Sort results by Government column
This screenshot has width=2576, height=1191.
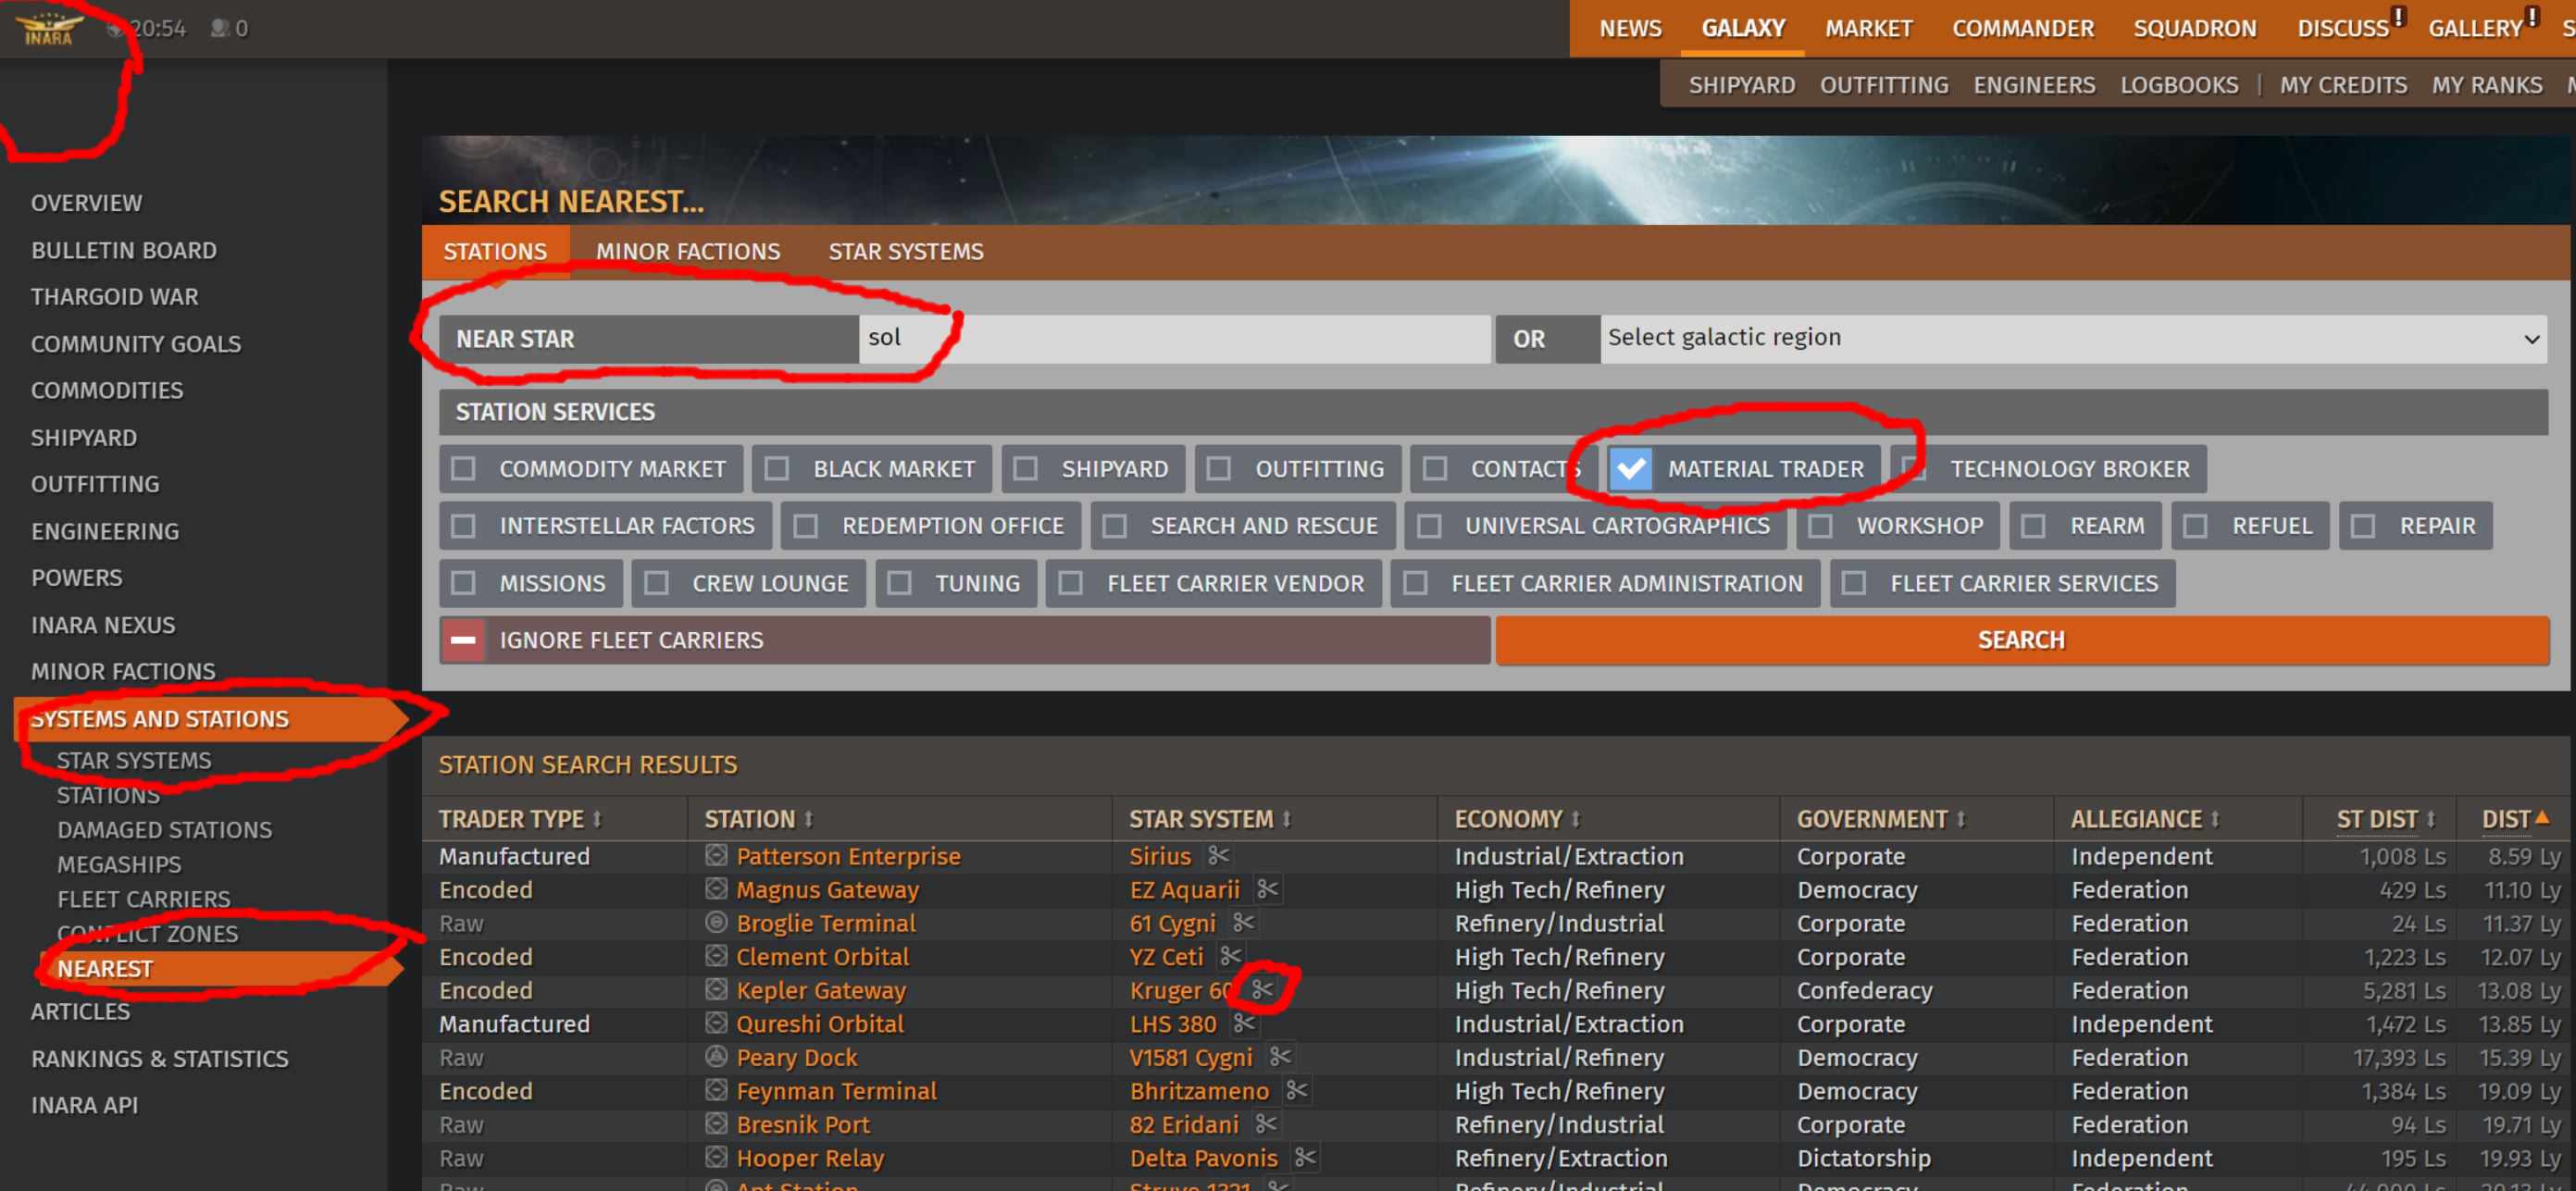point(1881,819)
